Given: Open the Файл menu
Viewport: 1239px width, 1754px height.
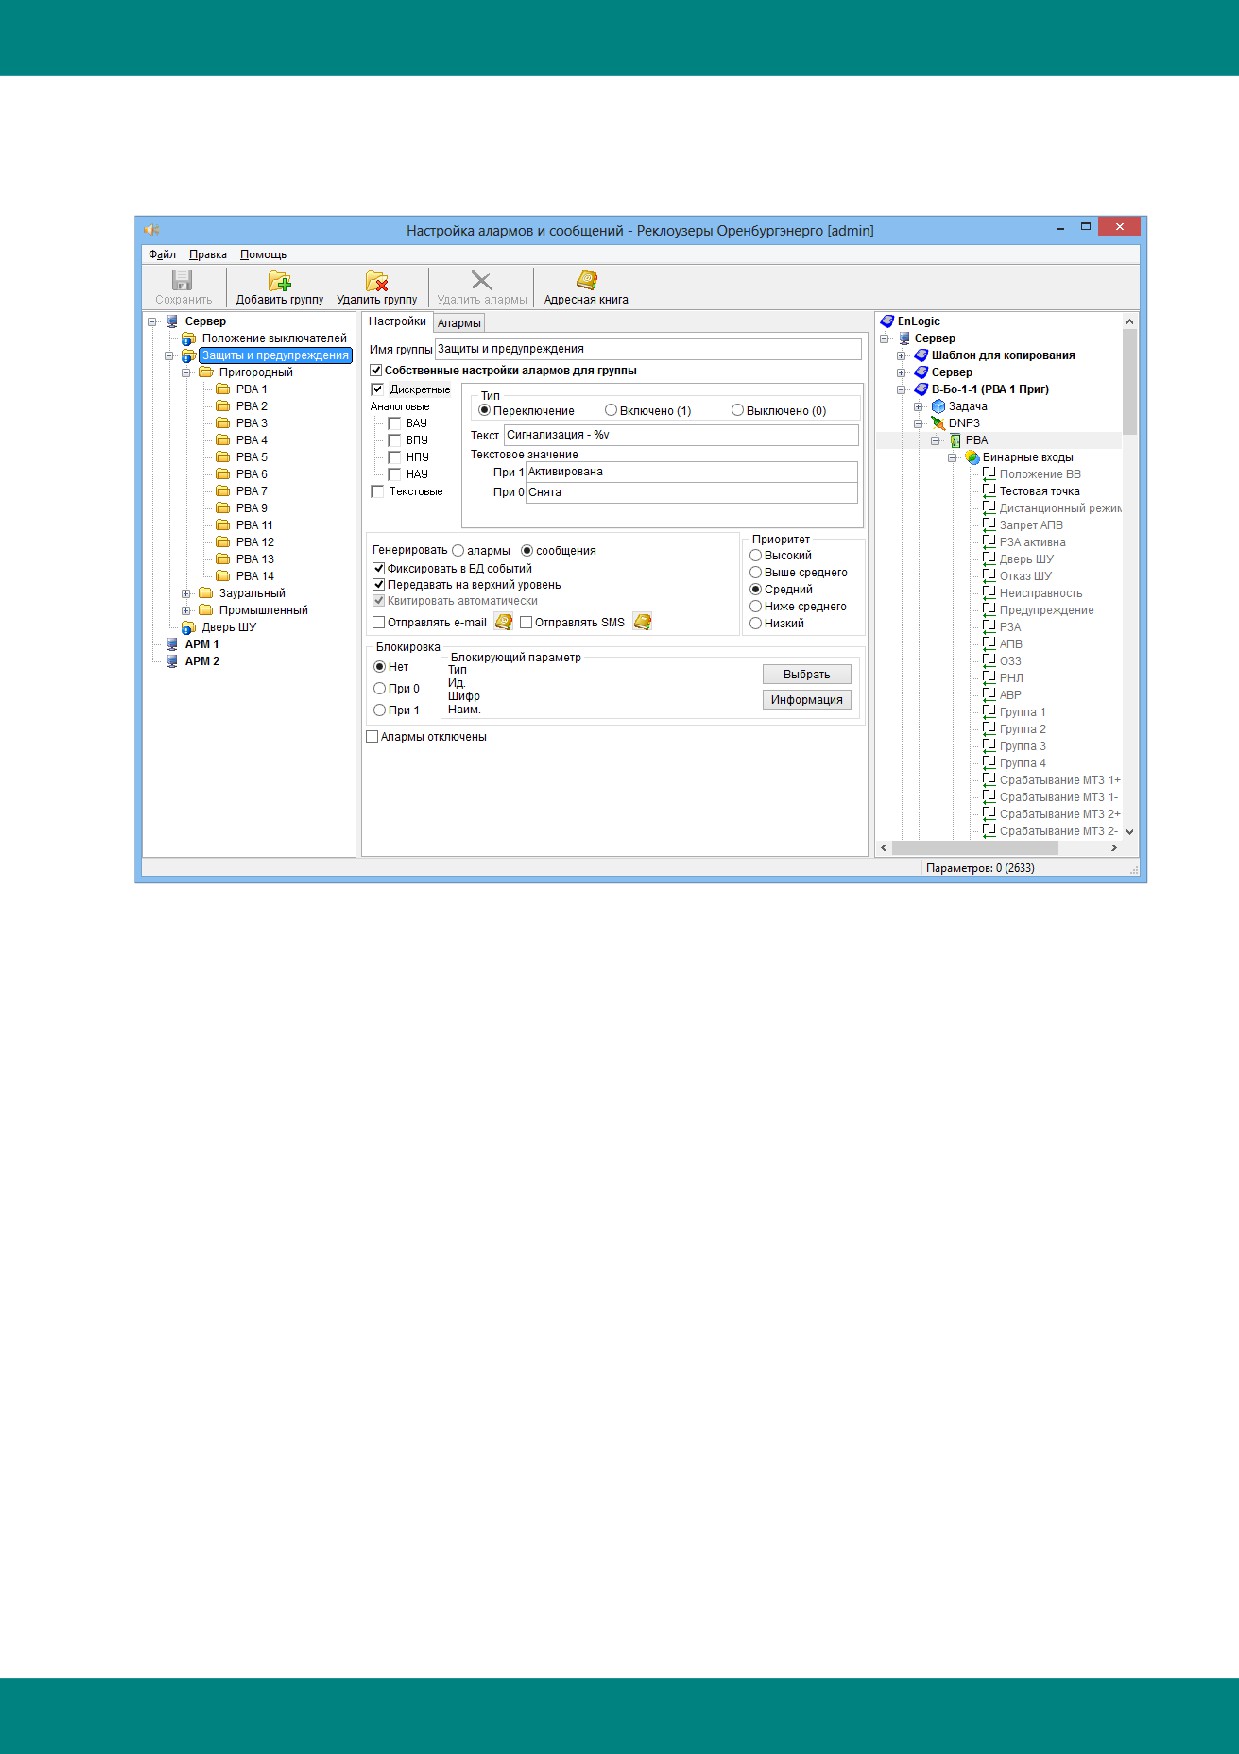Looking at the screenshot, I should point(162,254).
